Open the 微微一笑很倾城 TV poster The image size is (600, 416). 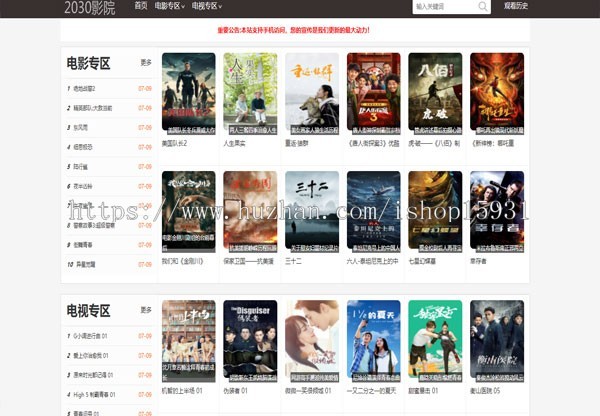point(312,341)
